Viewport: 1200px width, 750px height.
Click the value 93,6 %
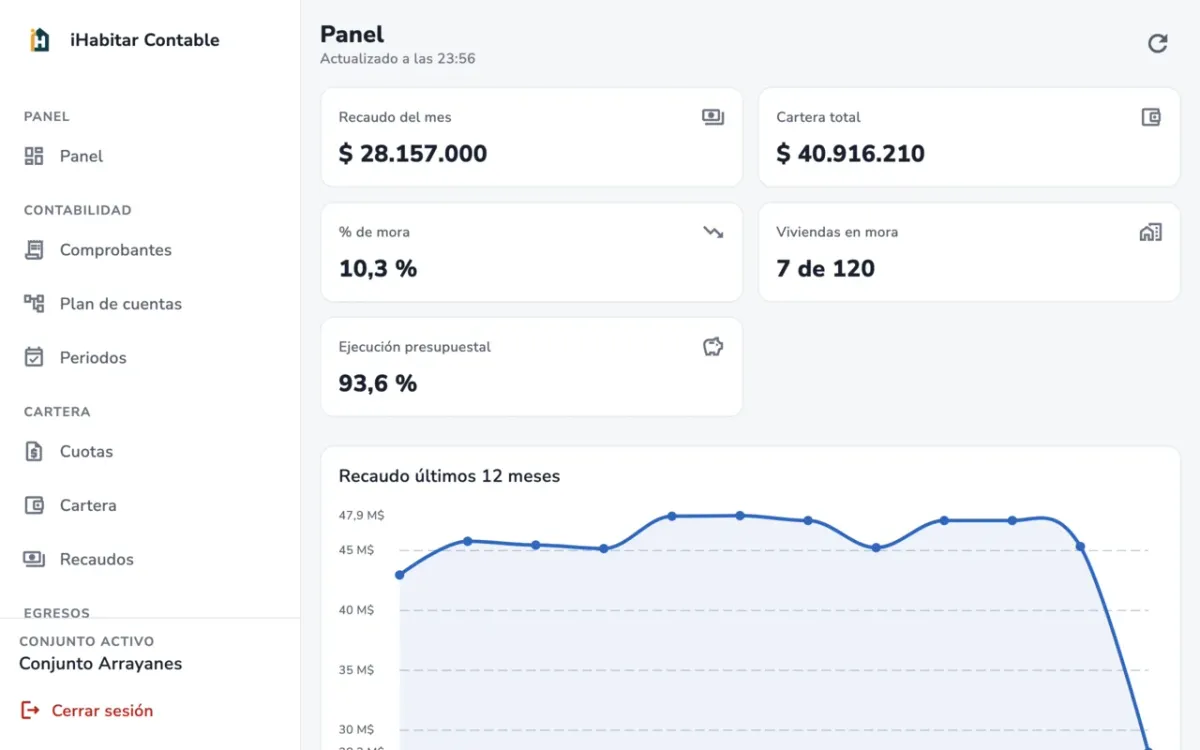click(x=378, y=384)
